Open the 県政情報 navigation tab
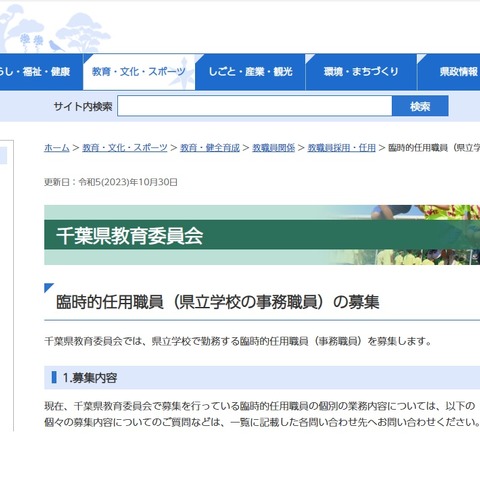The width and height of the screenshot is (480, 480). coord(449,72)
